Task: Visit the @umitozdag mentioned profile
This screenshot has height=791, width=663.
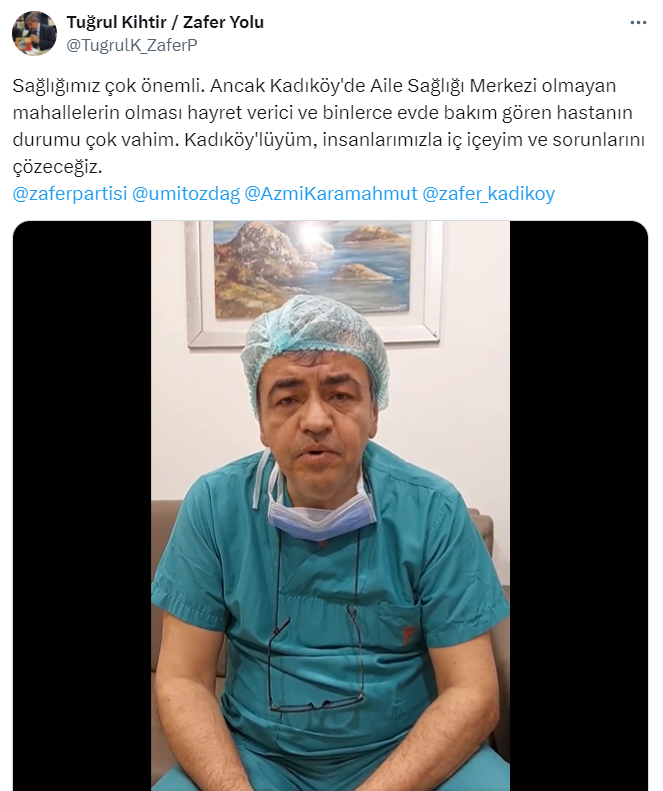Action: pyautogui.click(x=186, y=194)
